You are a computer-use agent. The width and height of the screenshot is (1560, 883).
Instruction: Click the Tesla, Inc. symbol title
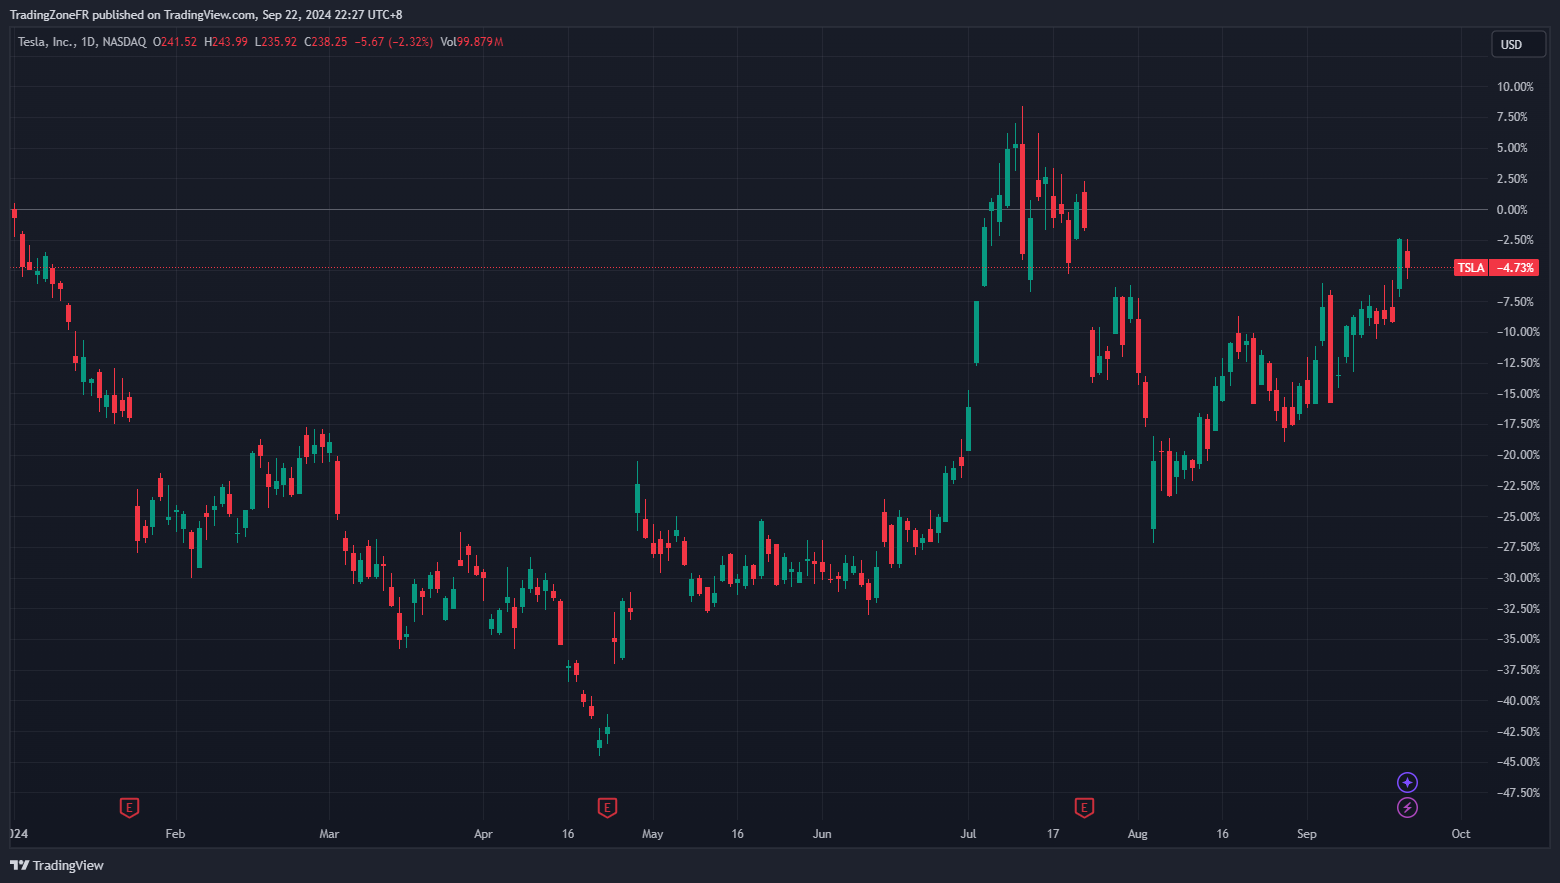point(45,42)
